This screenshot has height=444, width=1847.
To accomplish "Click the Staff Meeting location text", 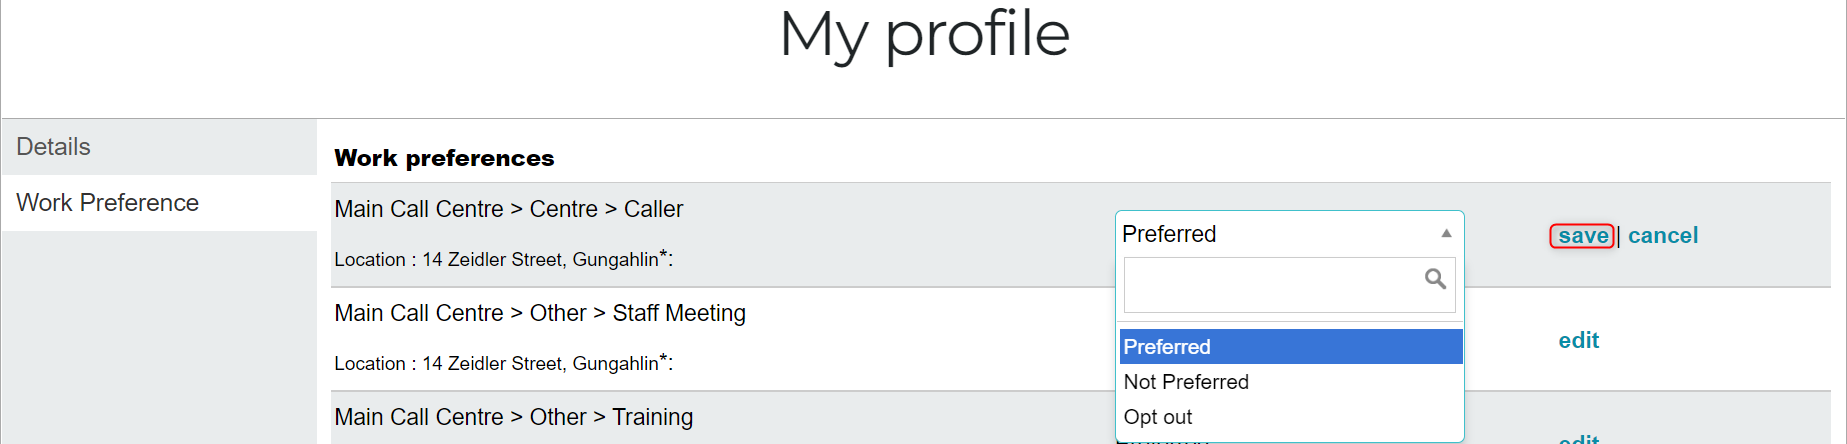I will [503, 363].
